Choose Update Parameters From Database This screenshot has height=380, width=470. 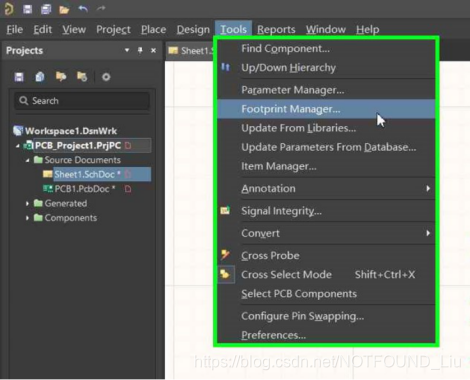(326, 147)
